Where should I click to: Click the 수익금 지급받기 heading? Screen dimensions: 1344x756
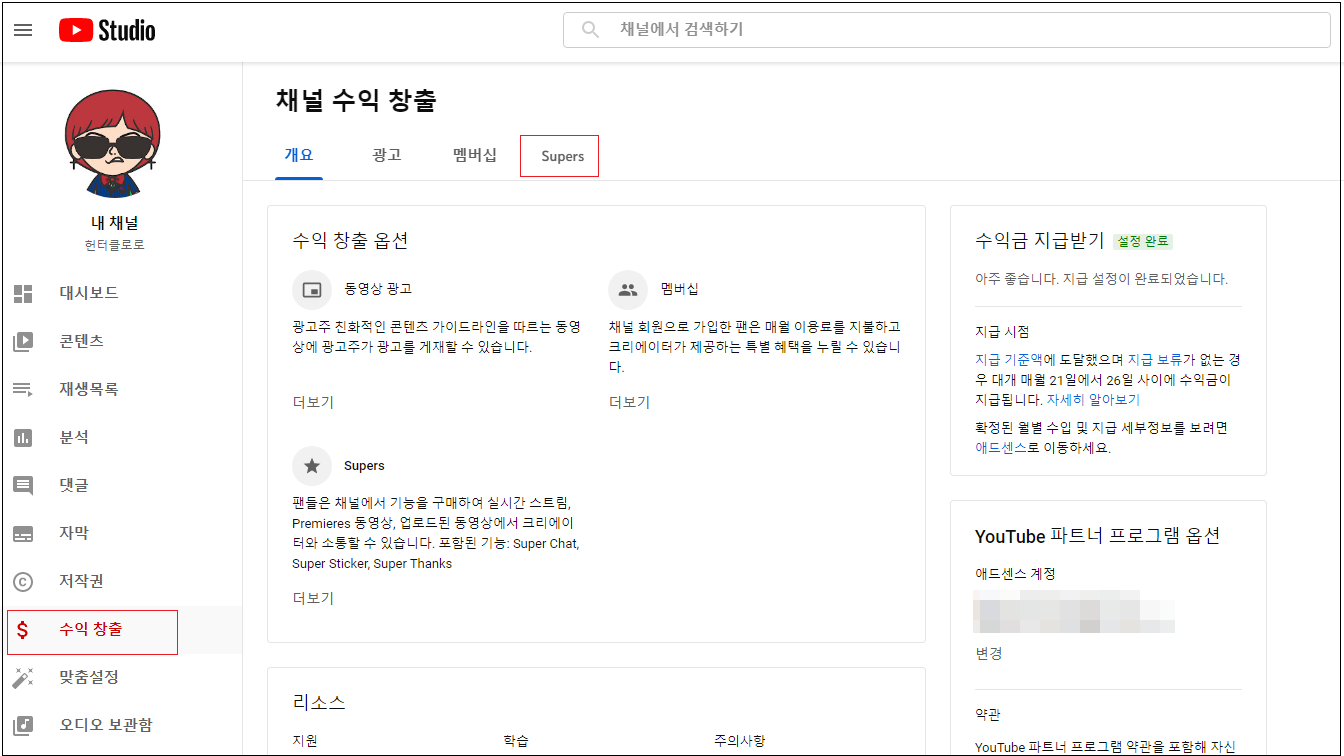pyautogui.click(x=1039, y=240)
